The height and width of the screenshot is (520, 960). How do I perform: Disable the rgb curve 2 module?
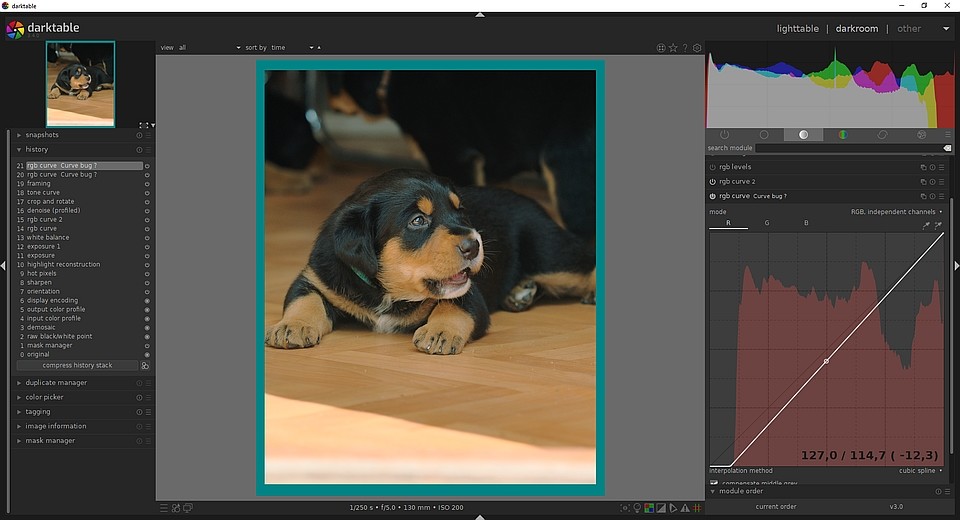[713, 182]
